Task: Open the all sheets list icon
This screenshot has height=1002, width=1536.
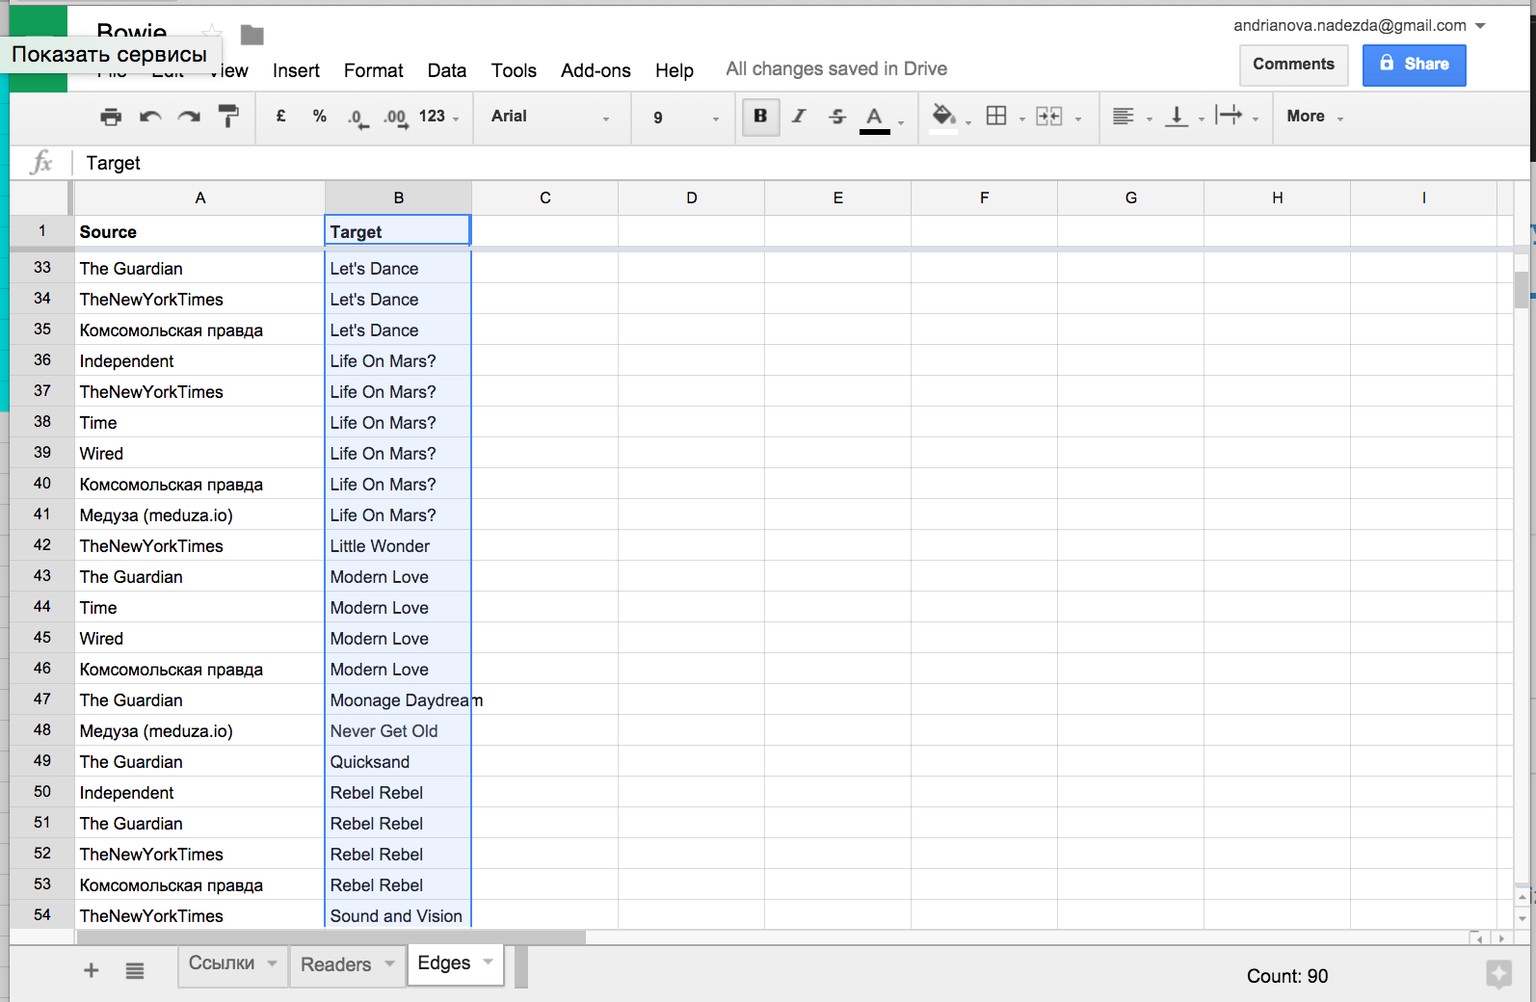Action: [x=135, y=970]
